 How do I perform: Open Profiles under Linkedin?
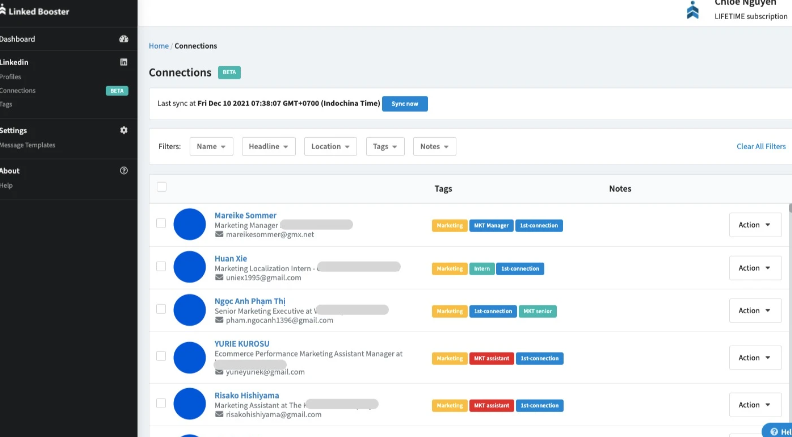(x=11, y=77)
